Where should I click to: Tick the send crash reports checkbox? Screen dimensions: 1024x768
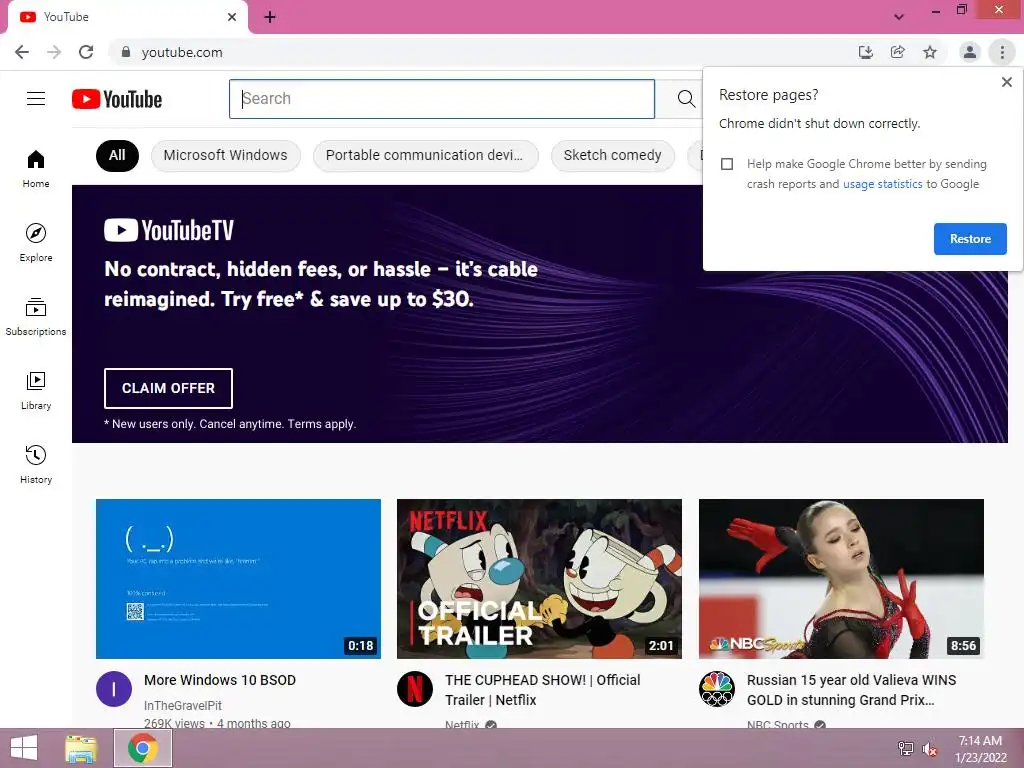(727, 164)
